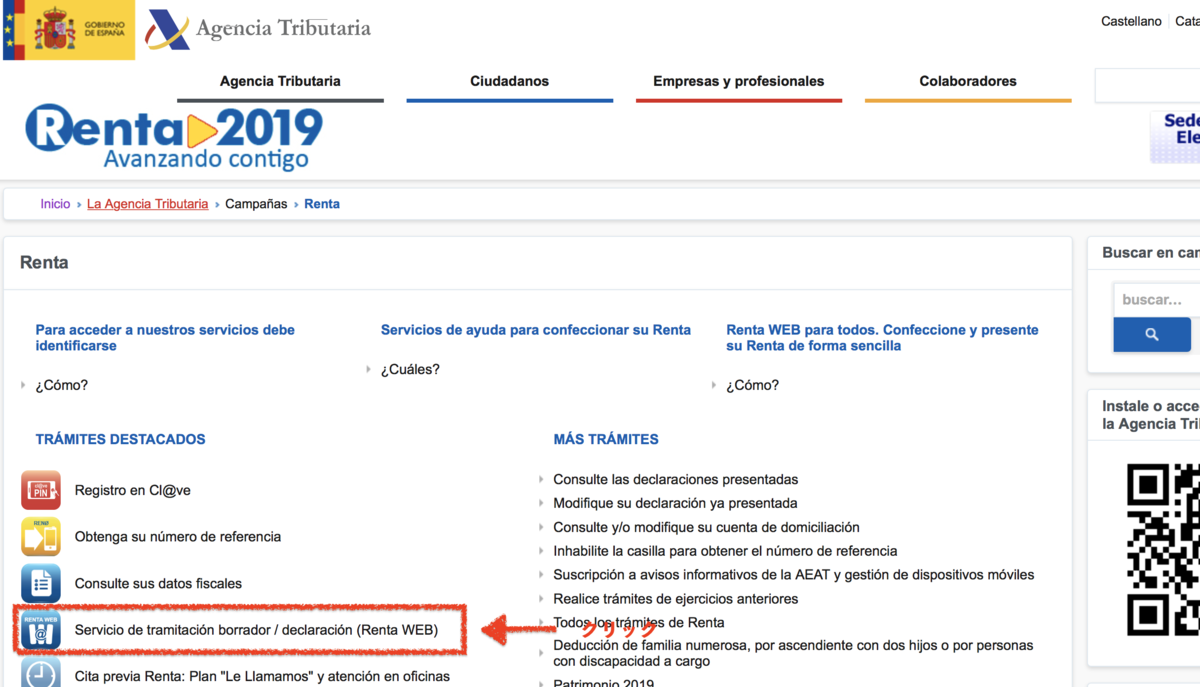This screenshot has width=1200, height=687.
Task: Click the blue search magnifier button
Action: click(1152, 334)
